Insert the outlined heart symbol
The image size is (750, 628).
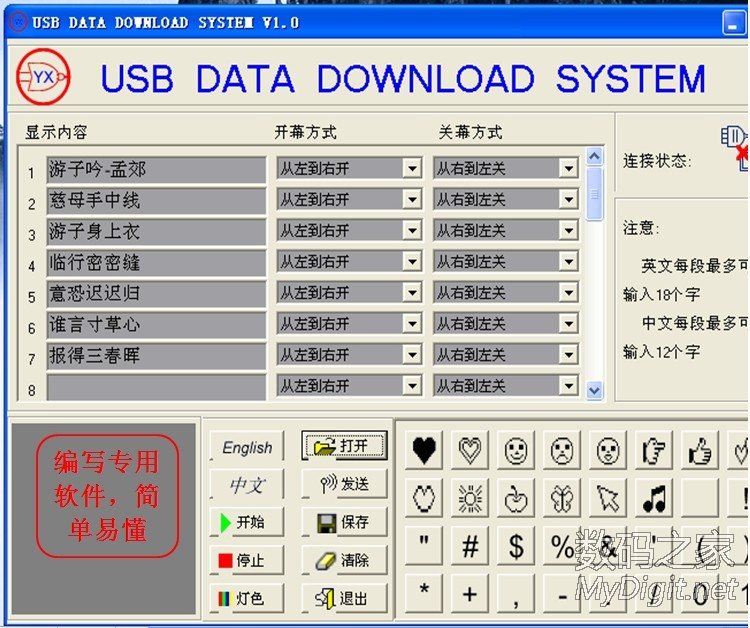click(x=470, y=450)
